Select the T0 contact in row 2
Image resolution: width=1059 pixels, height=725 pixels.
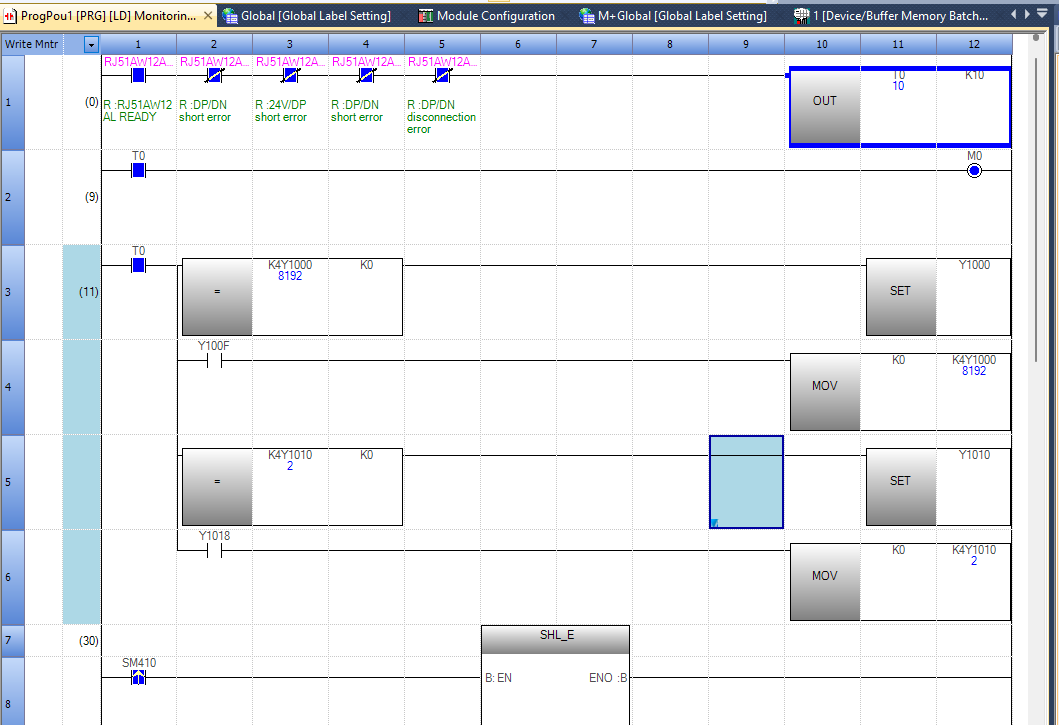(138, 171)
